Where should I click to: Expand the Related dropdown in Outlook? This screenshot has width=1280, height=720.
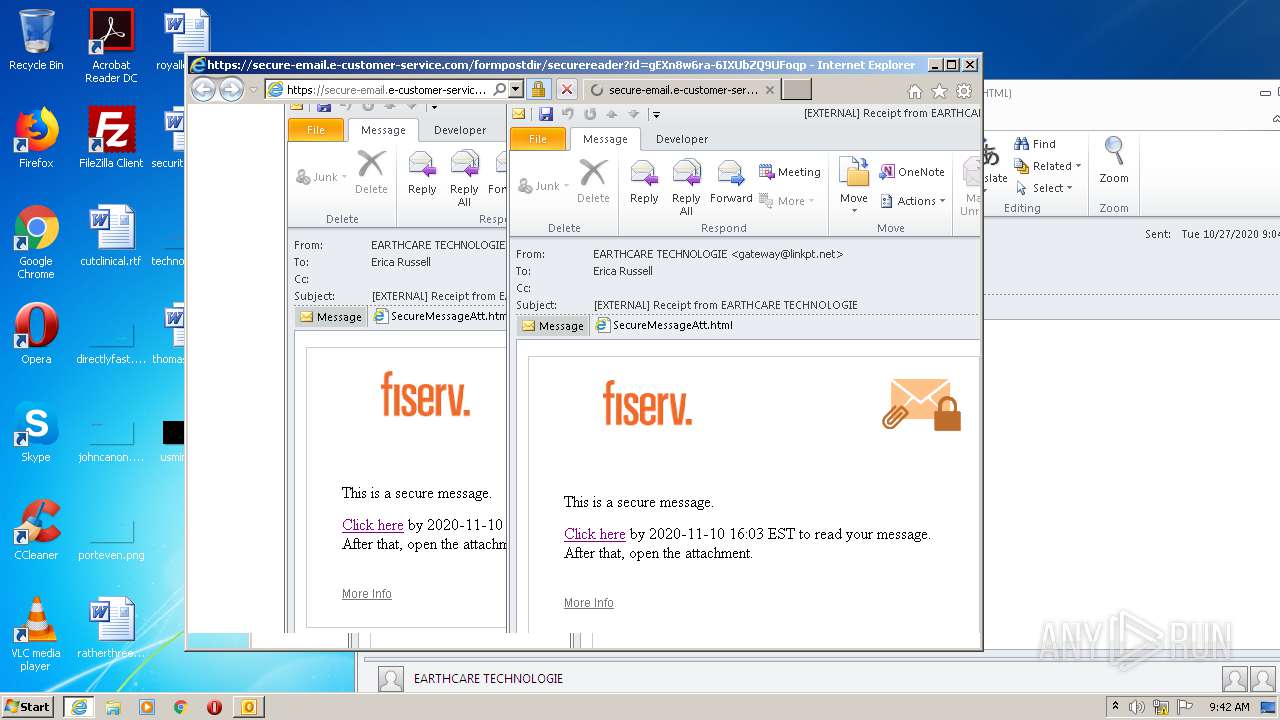tap(1048, 166)
